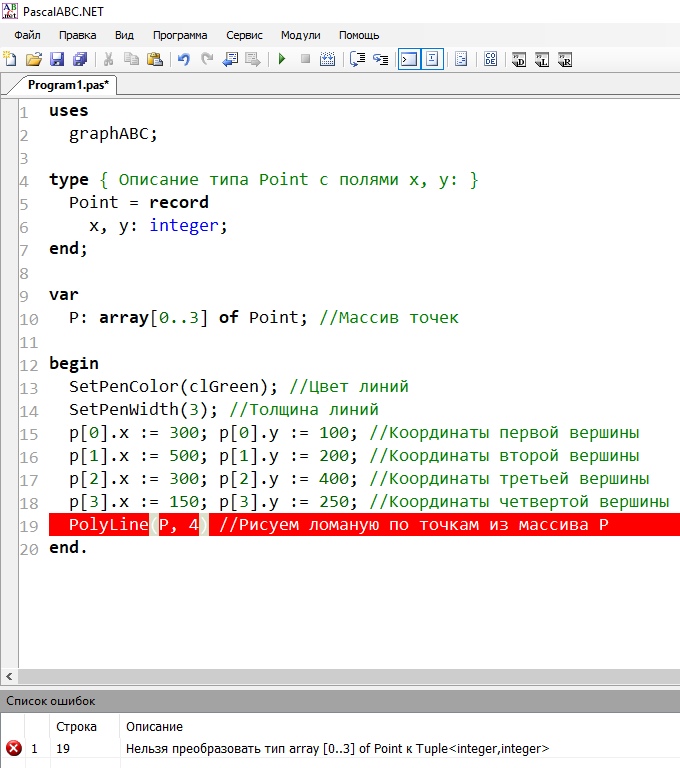Save the program with the floppy disk icon
680x768 pixels.
click(57, 59)
